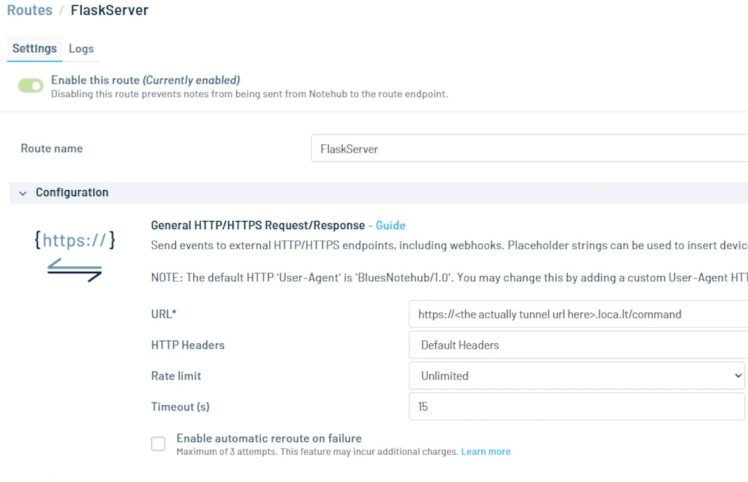Click the General HTTP/HTTPS Request/Response heading
748x482 pixels.
click(258, 226)
